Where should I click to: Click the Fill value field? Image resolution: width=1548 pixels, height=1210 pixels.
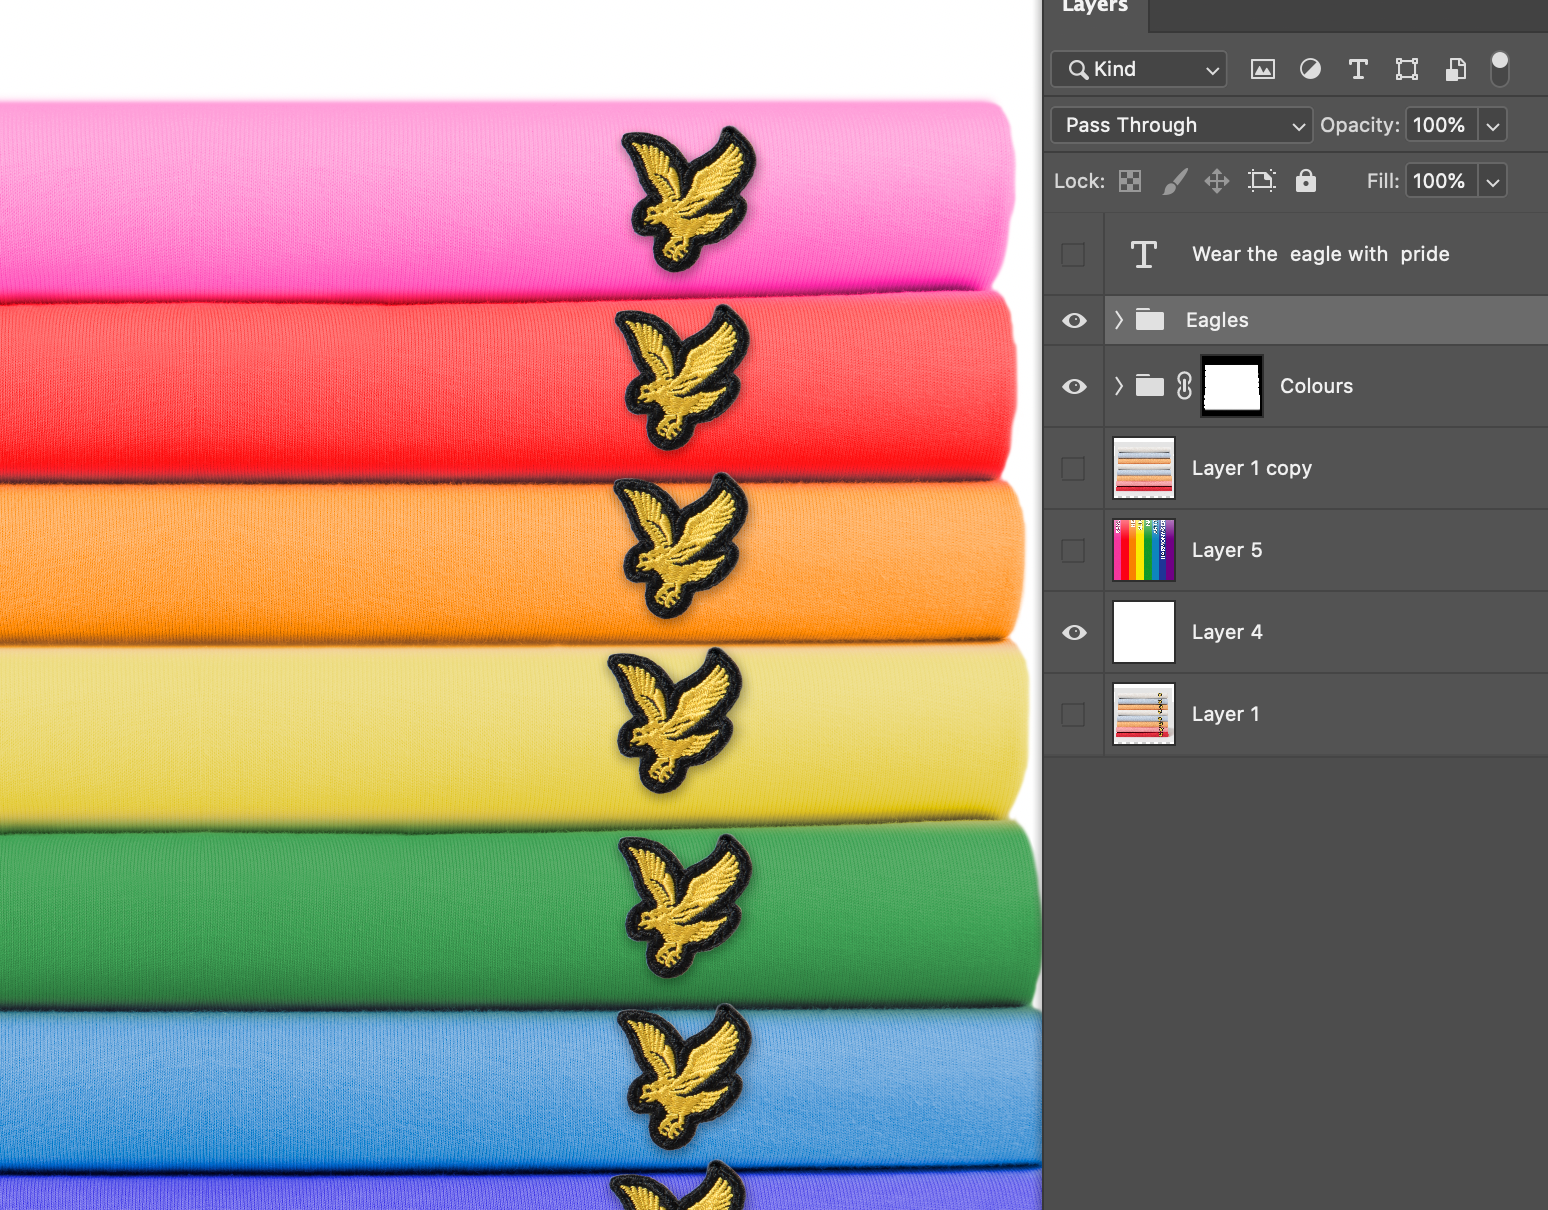pyautogui.click(x=1441, y=181)
